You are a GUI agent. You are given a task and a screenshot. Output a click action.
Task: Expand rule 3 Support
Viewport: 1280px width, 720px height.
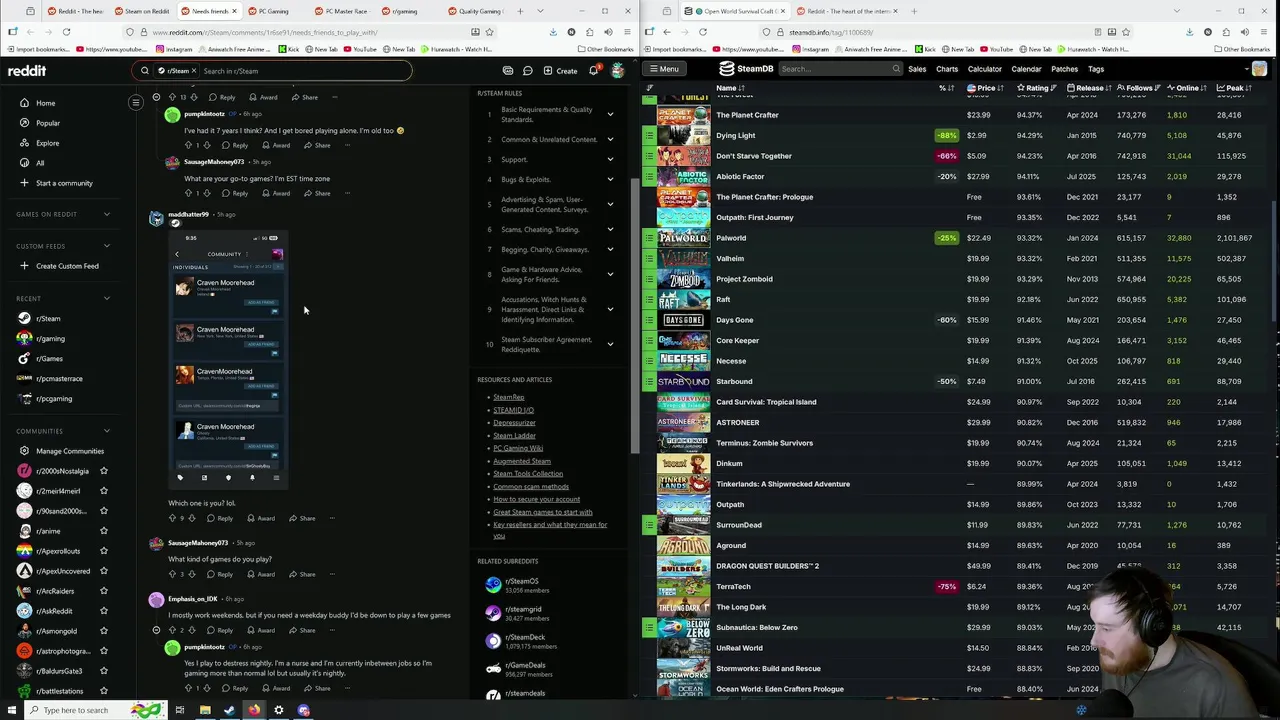(x=610, y=159)
